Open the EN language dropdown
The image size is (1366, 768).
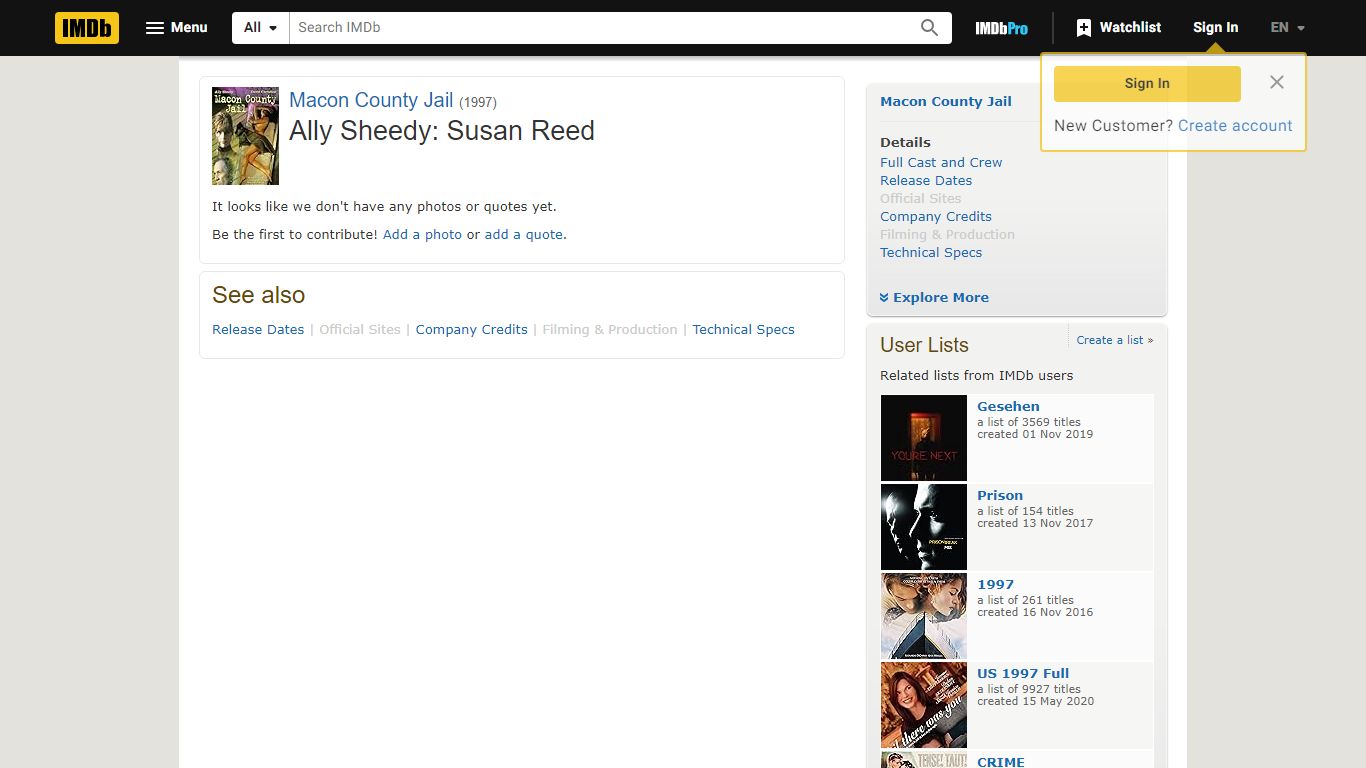coord(1288,28)
